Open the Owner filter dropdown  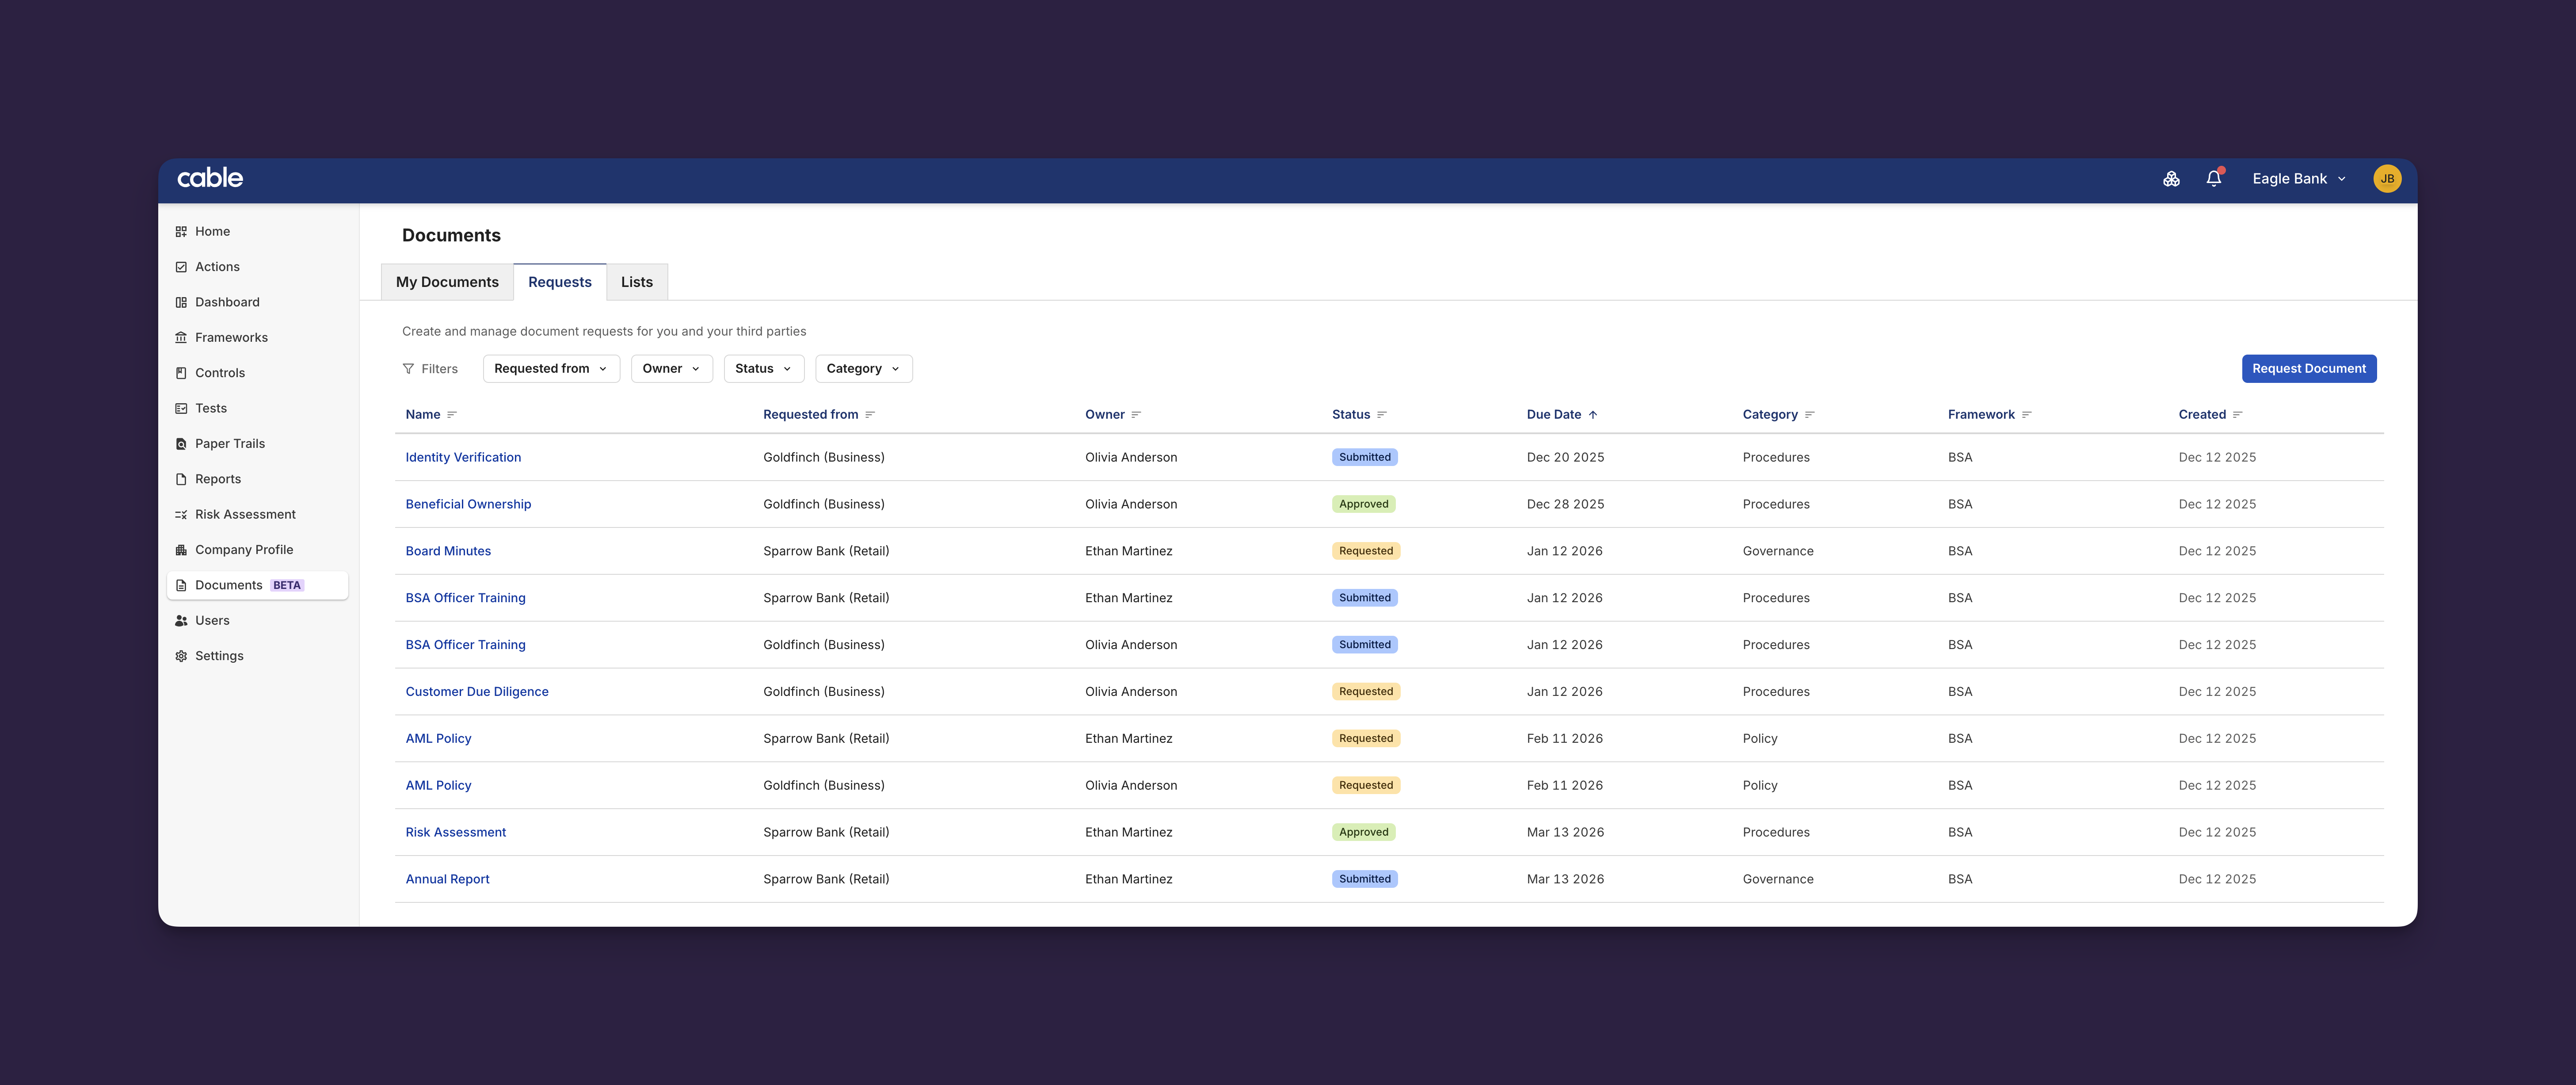pos(671,369)
